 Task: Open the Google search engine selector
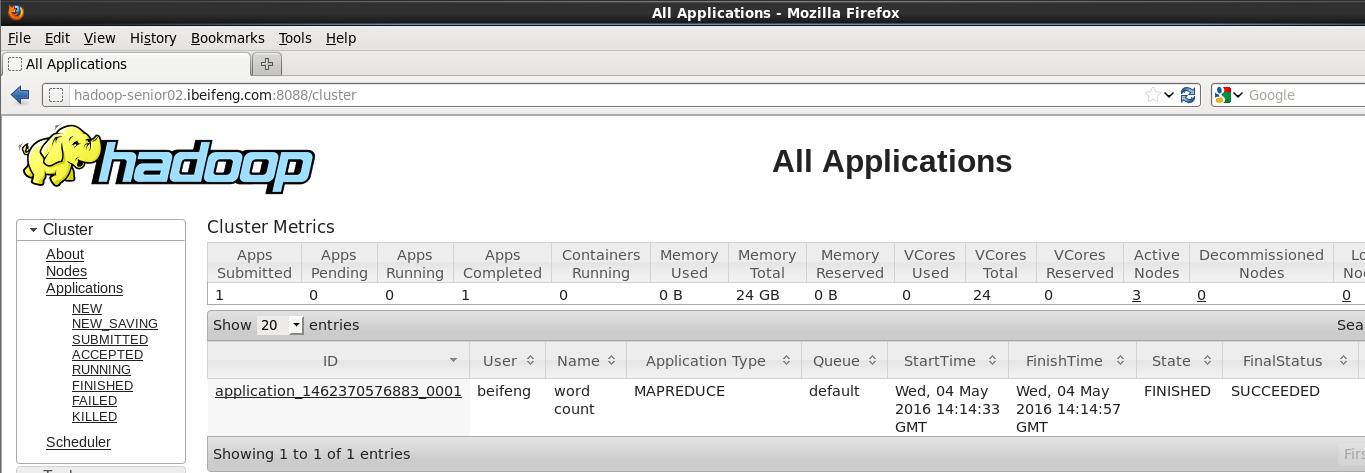pos(1228,95)
